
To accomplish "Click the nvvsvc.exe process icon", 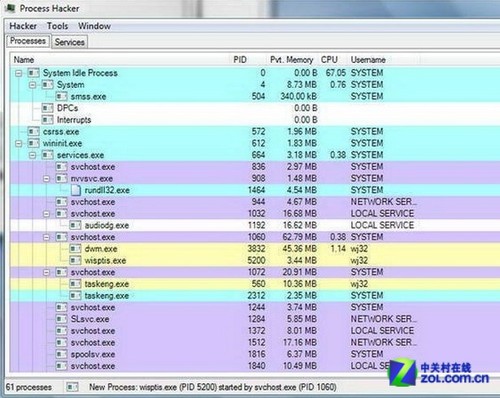I will point(61,178).
